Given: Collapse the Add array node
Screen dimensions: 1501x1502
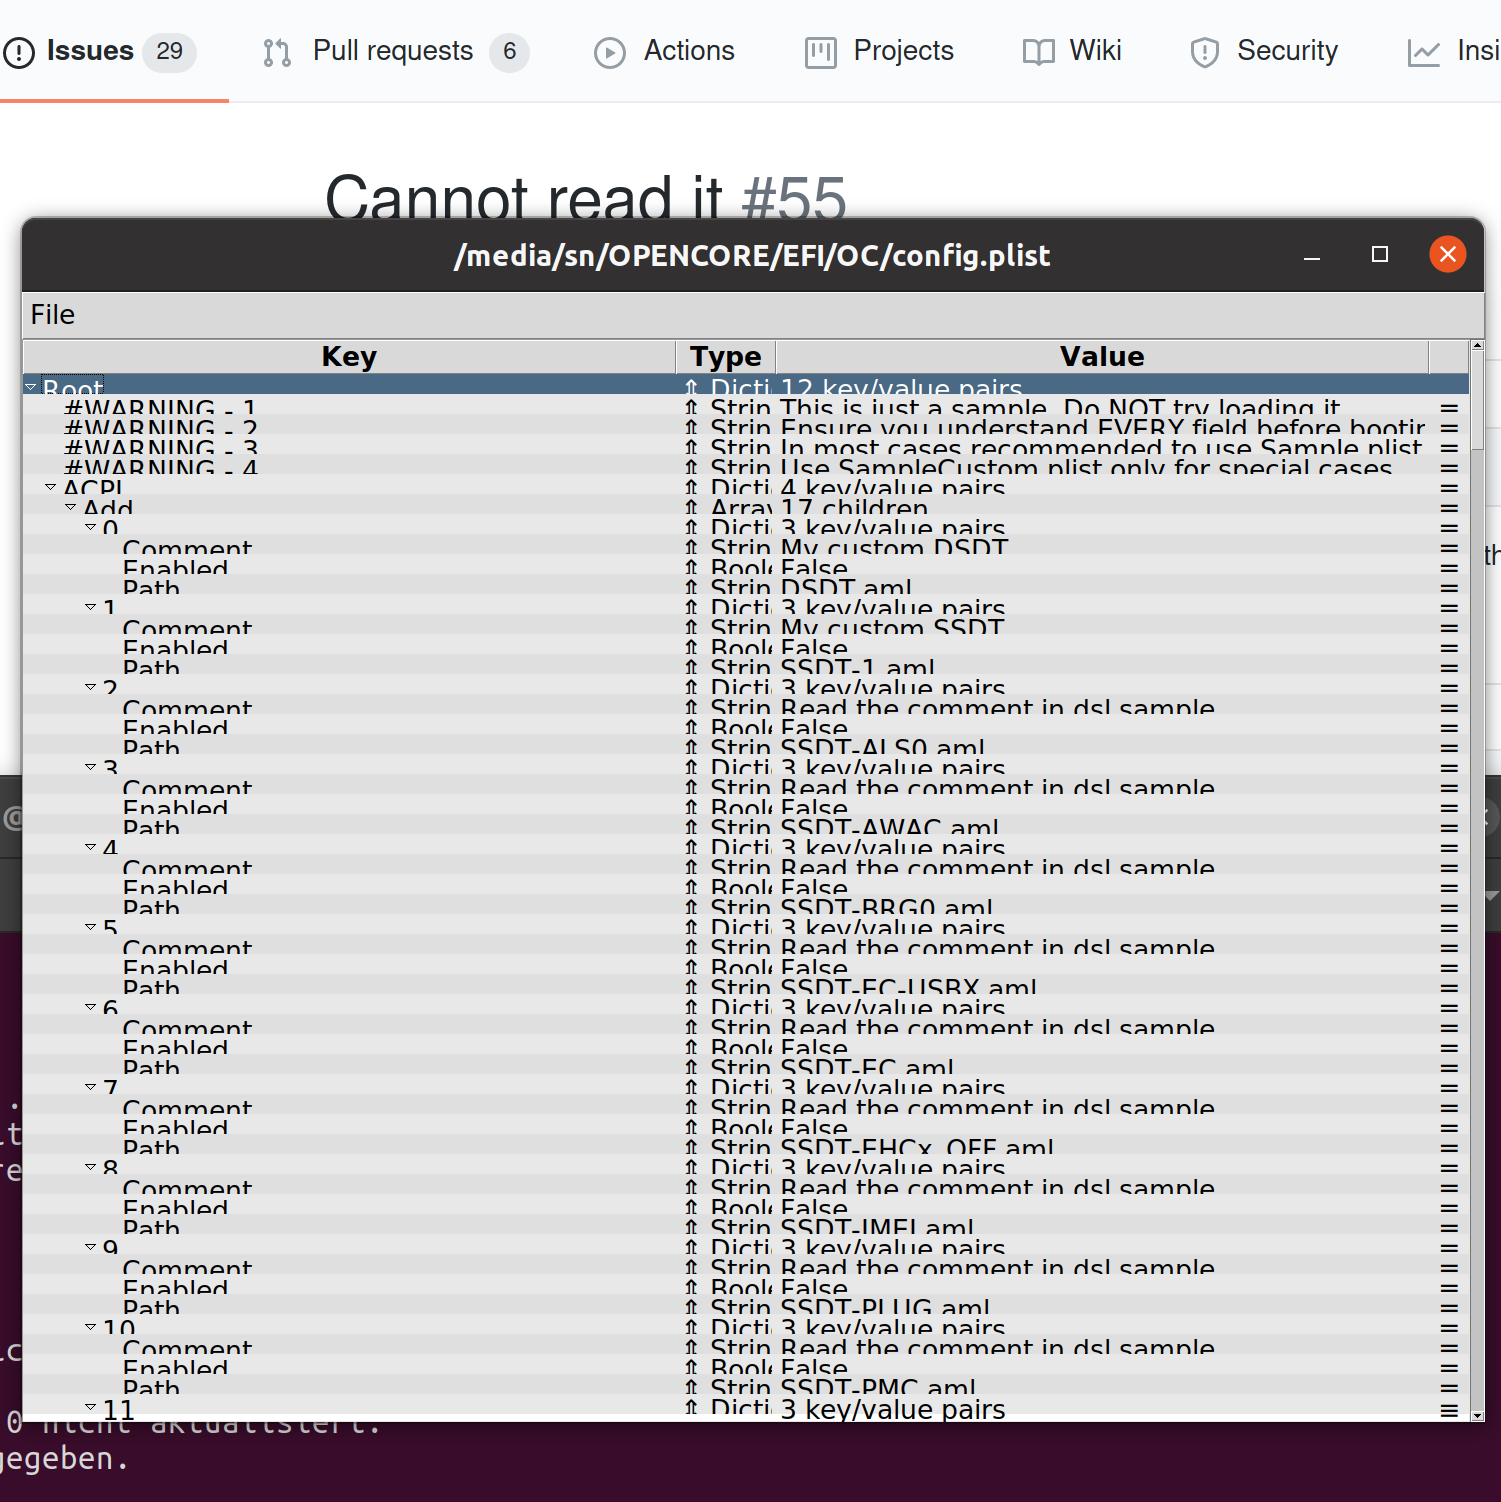Looking at the screenshot, I should [71, 507].
